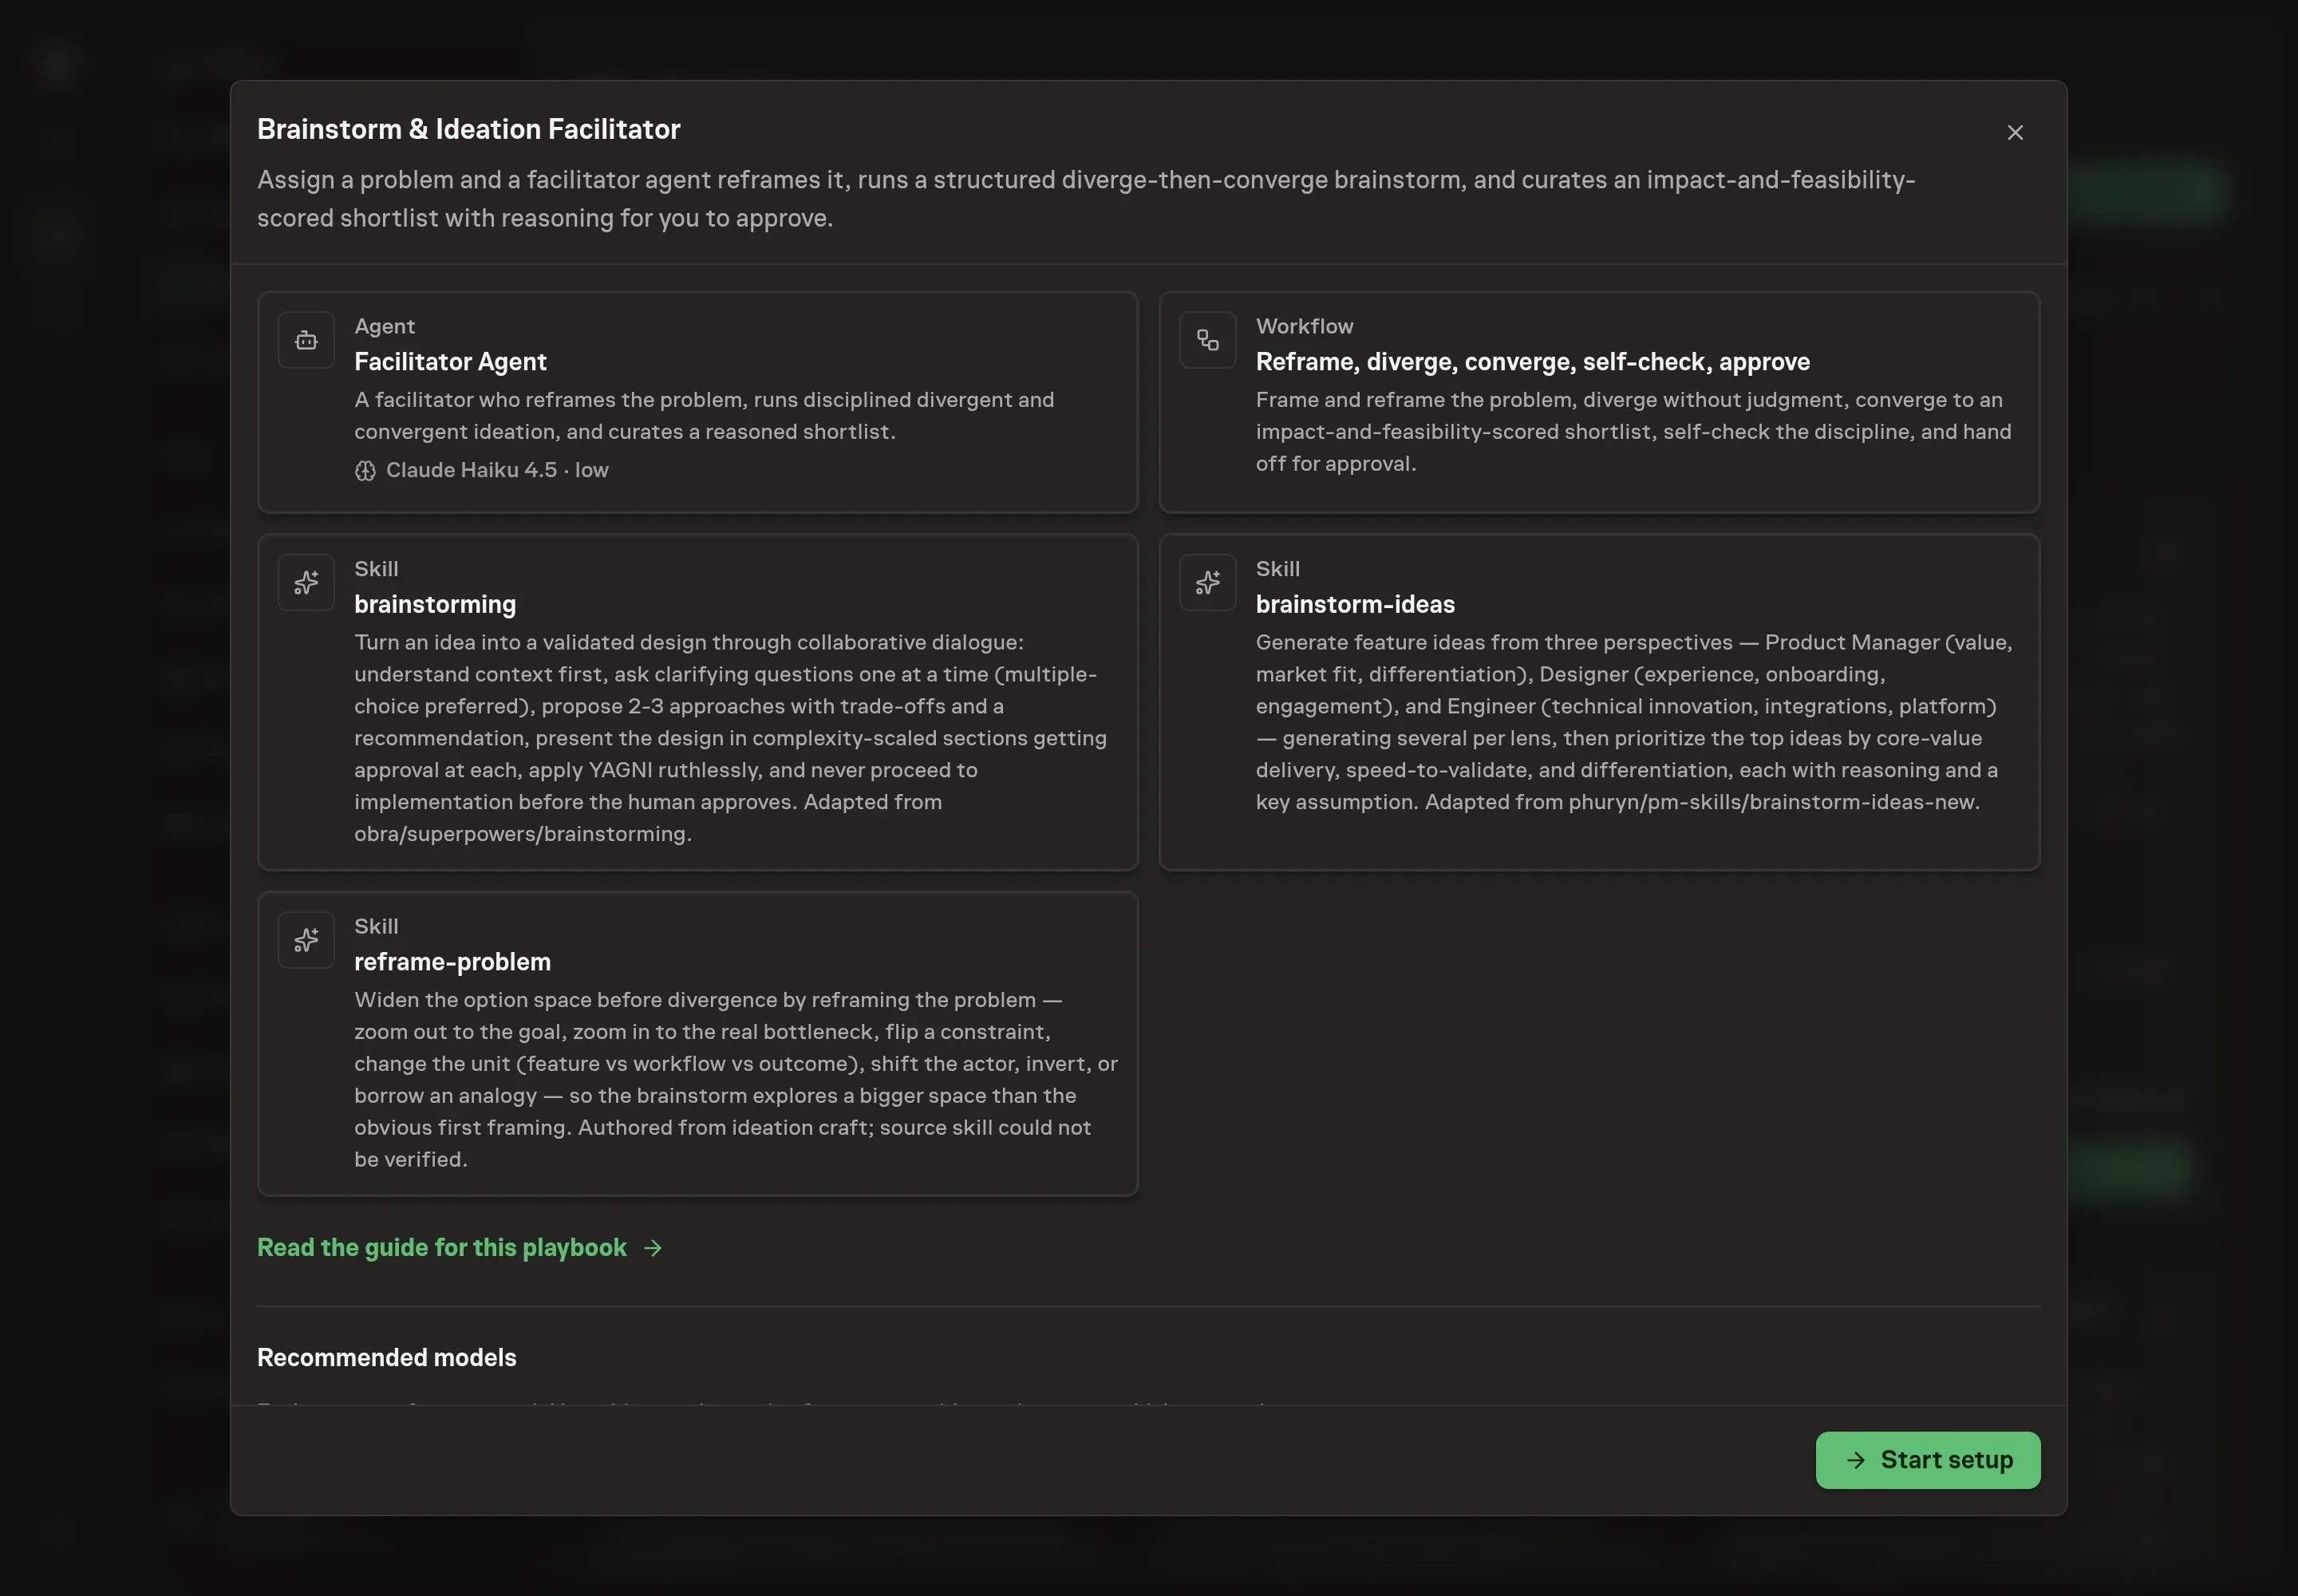Click the 'Skill' label above reframe-problem

point(376,926)
